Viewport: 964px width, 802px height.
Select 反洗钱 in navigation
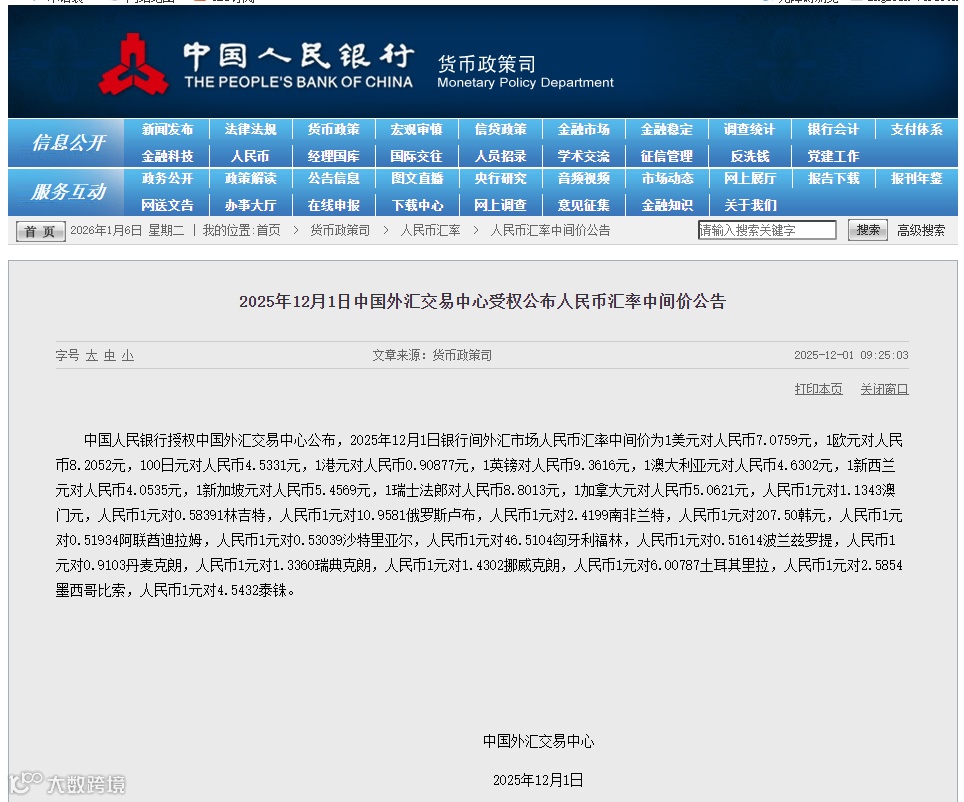coord(750,156)
